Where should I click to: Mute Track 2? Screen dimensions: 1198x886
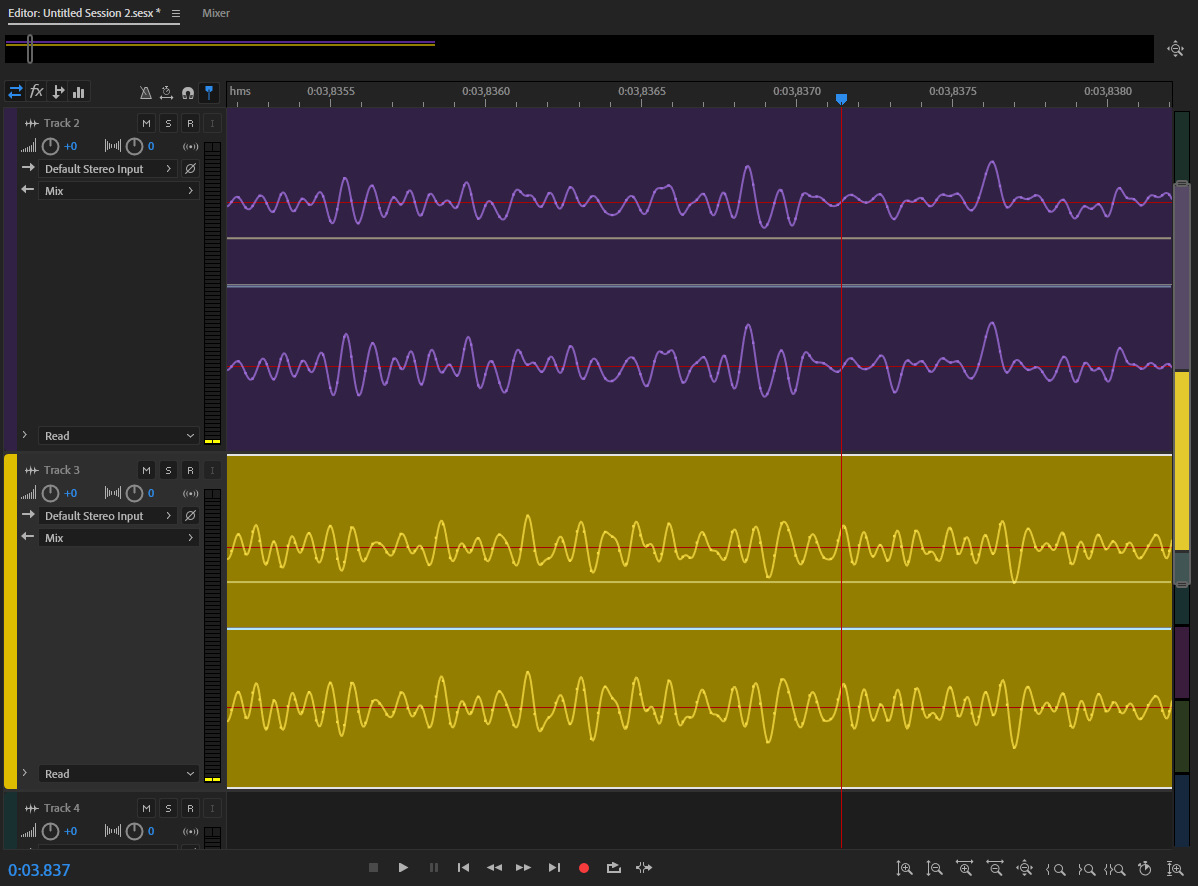pos(146,123)
